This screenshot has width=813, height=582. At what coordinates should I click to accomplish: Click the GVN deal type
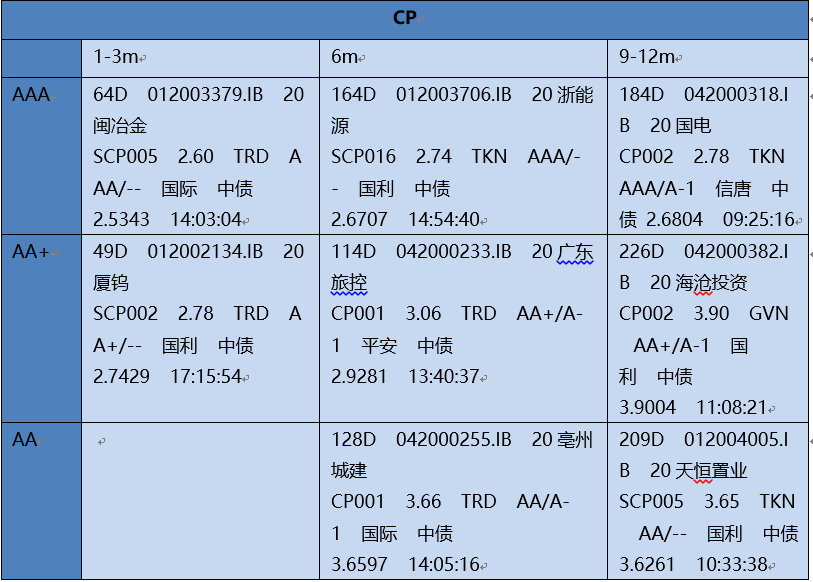point(769,313)
